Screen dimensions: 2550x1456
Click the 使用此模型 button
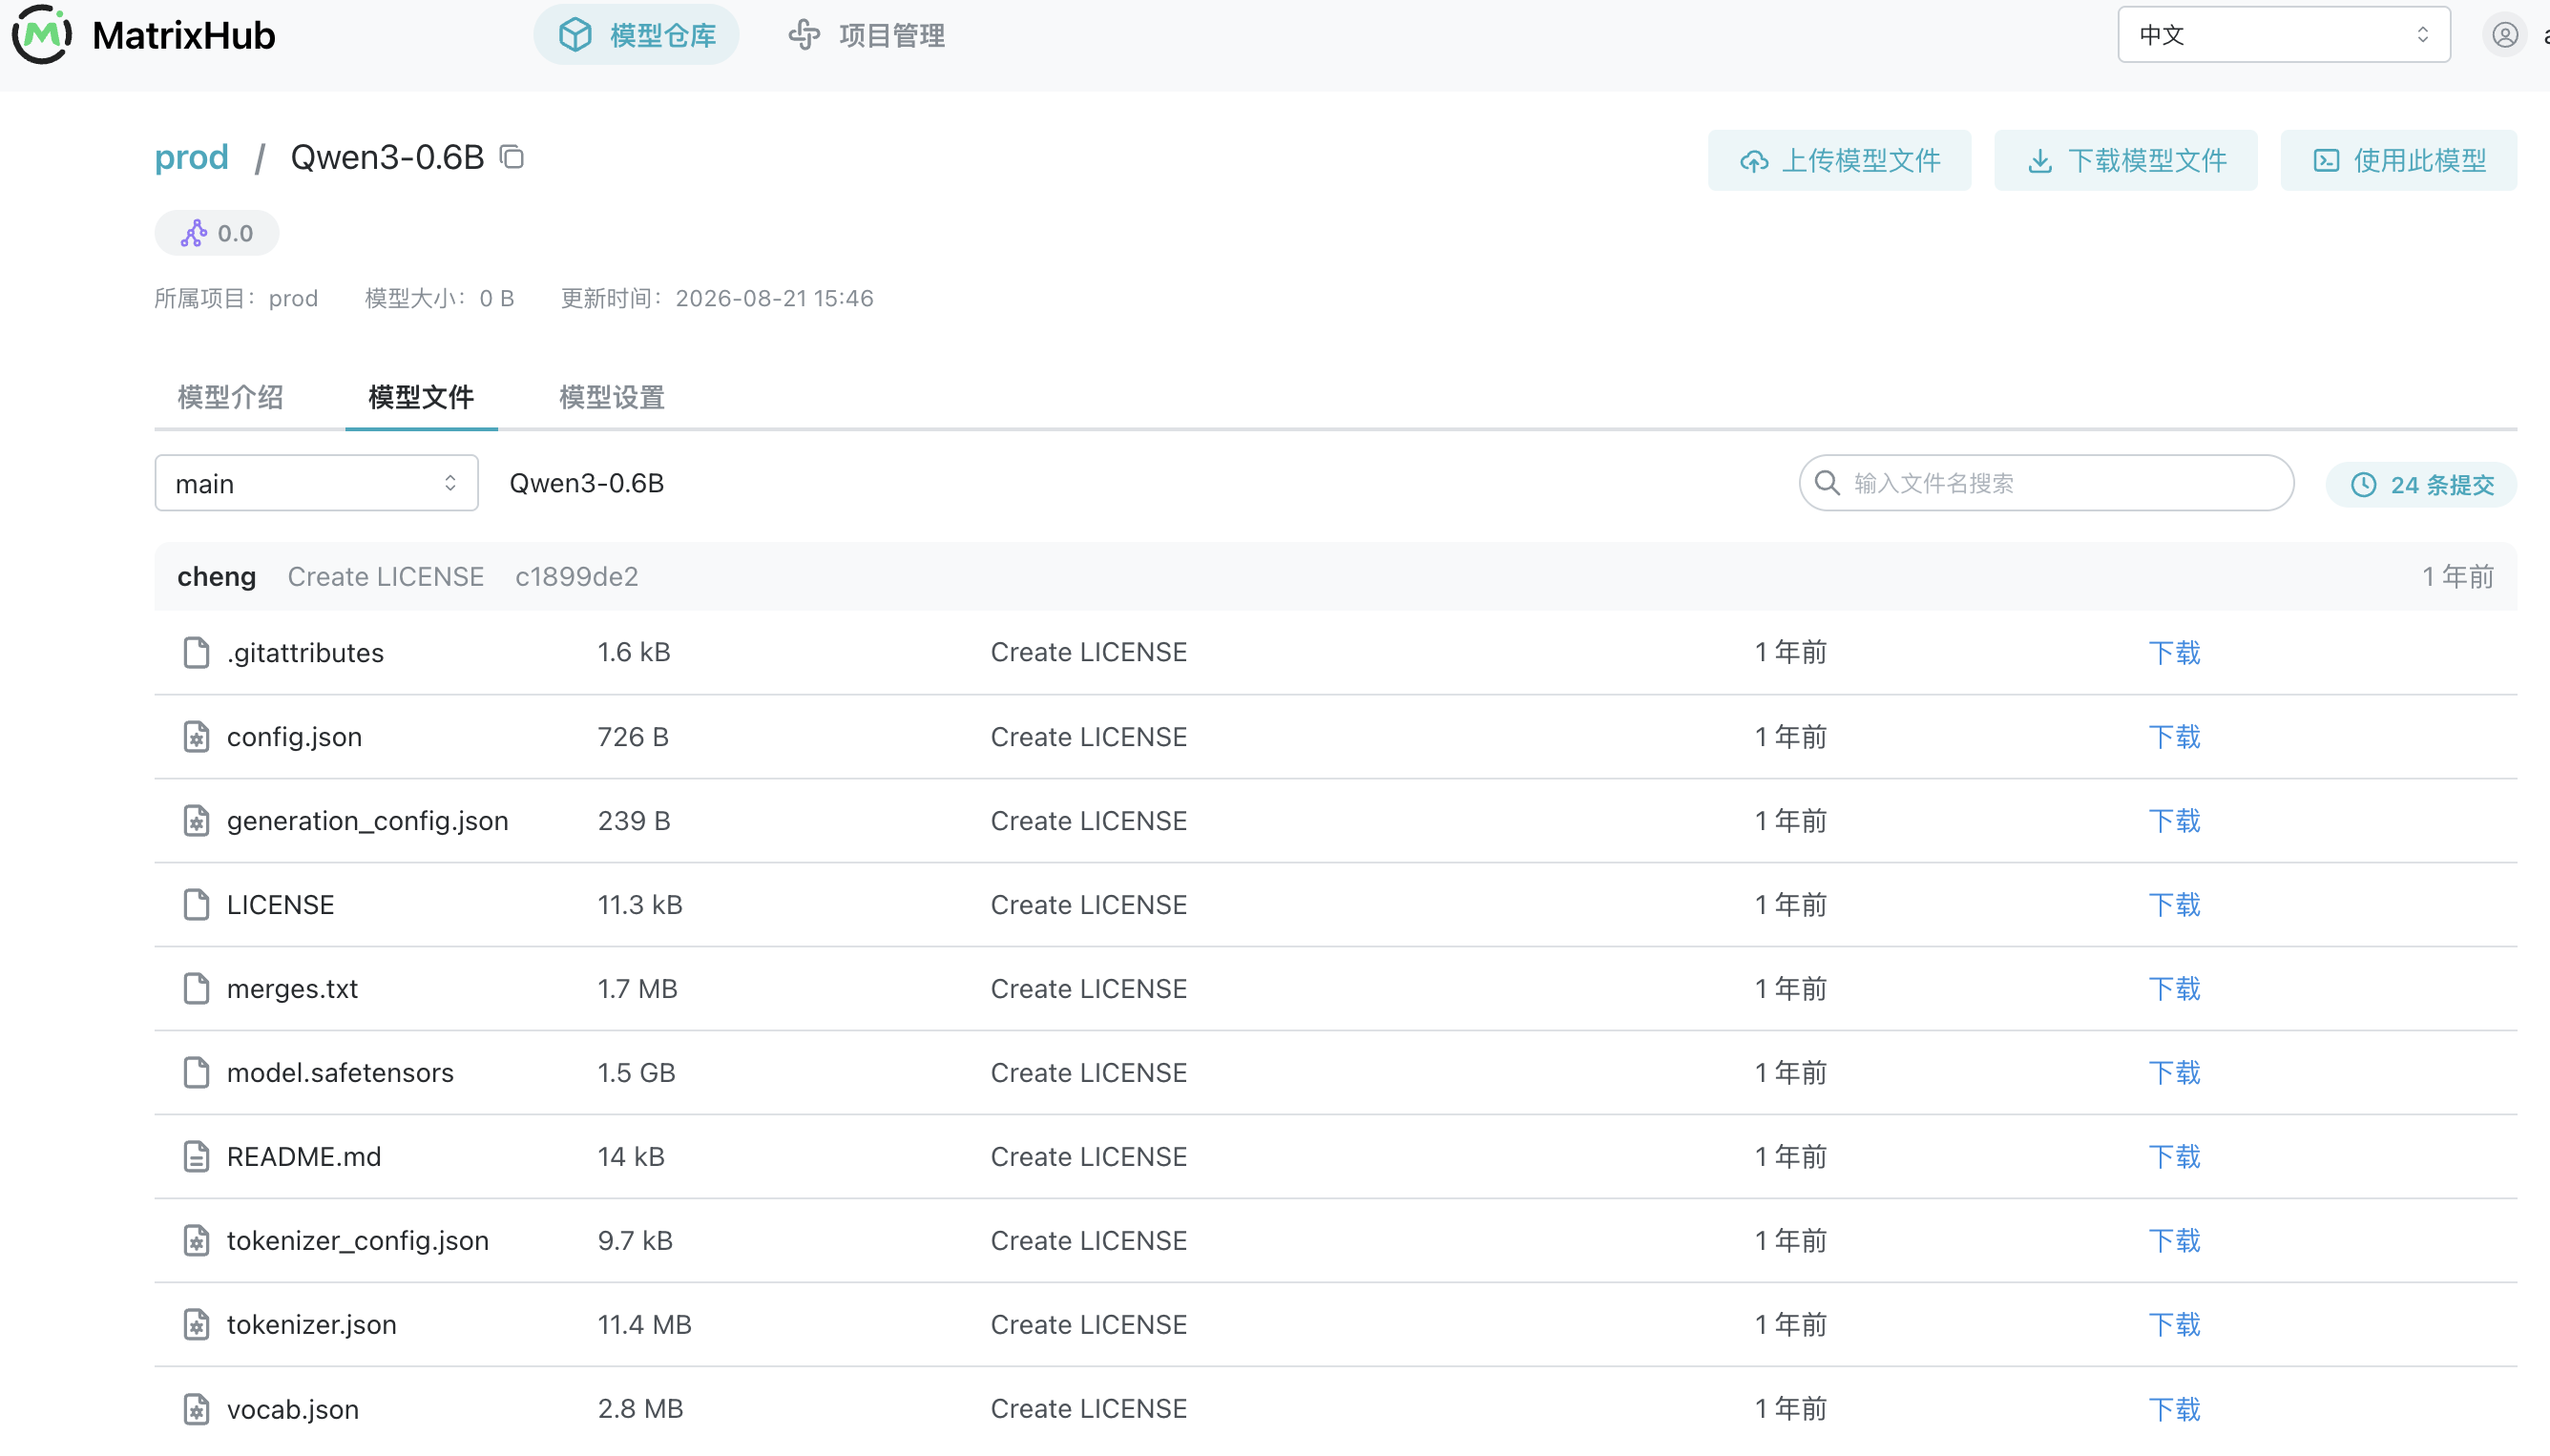(x=2398, y=160)
